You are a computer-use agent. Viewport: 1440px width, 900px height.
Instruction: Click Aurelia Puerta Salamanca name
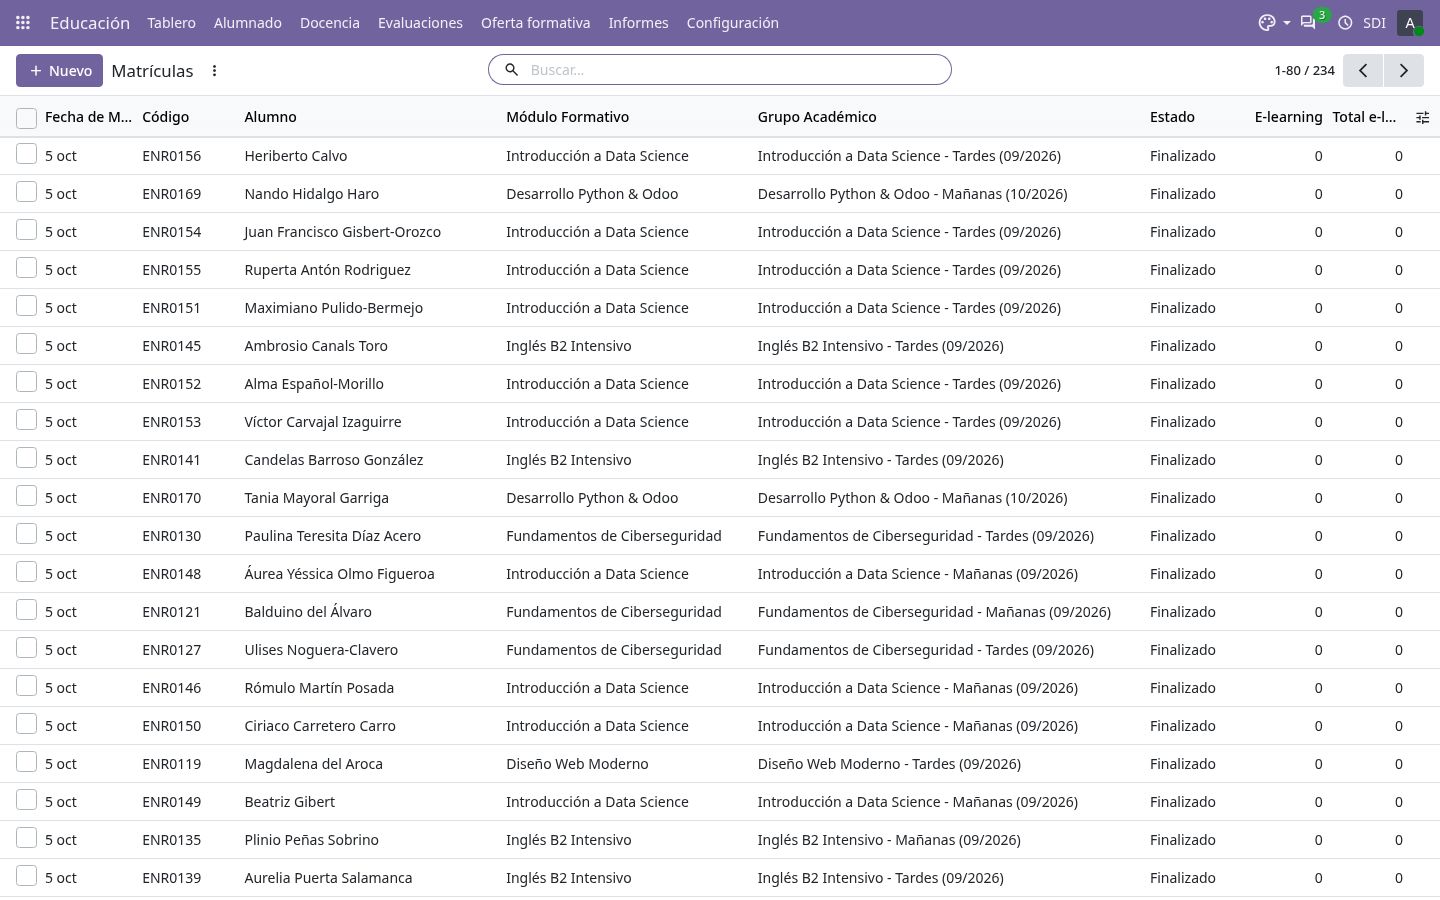pos(328,878)
